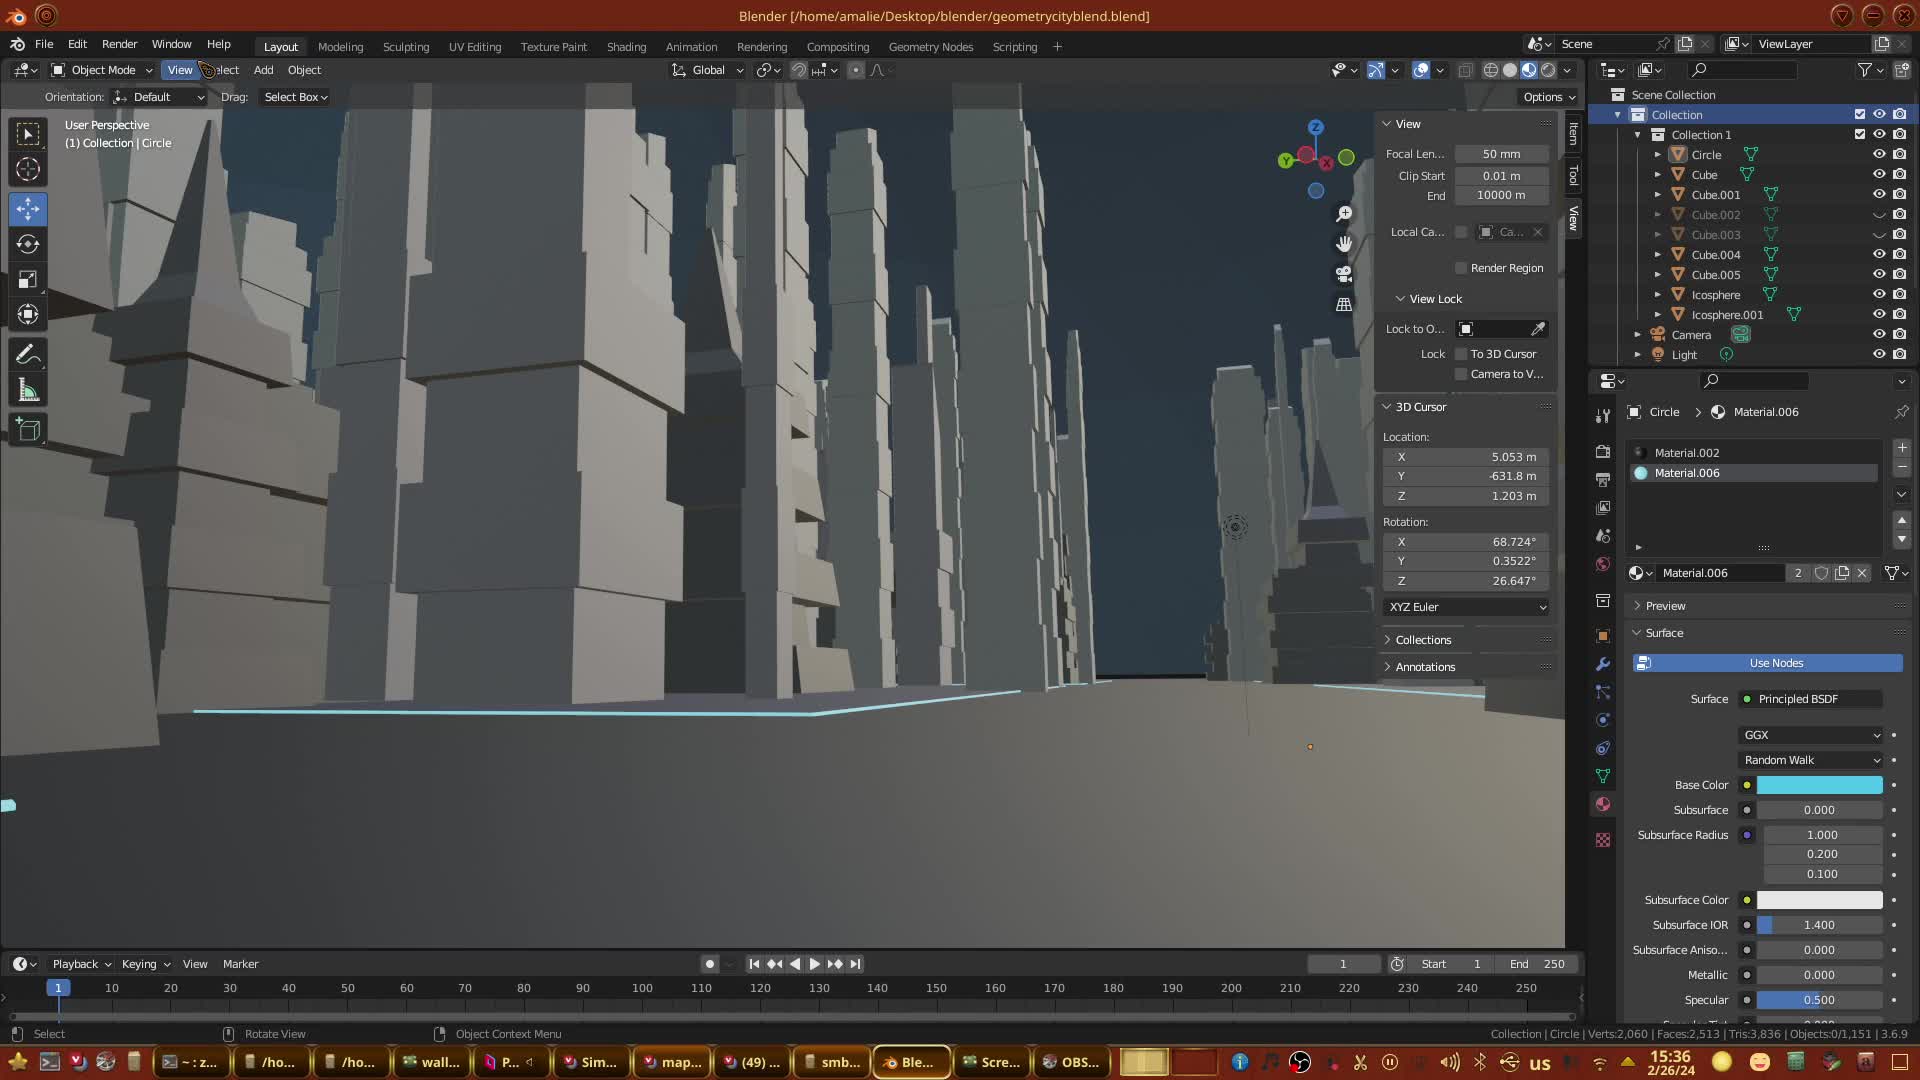Image resolution: width=1920 pixels, height=1080 pixels.
Task: Click the Base Color cyan swatch
Action: click(x=1819, y=785)
